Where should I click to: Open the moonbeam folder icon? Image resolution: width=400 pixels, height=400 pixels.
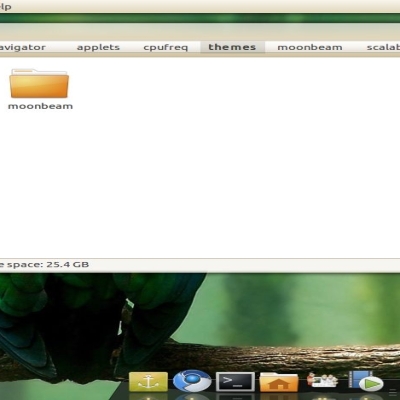click(39, 83)
